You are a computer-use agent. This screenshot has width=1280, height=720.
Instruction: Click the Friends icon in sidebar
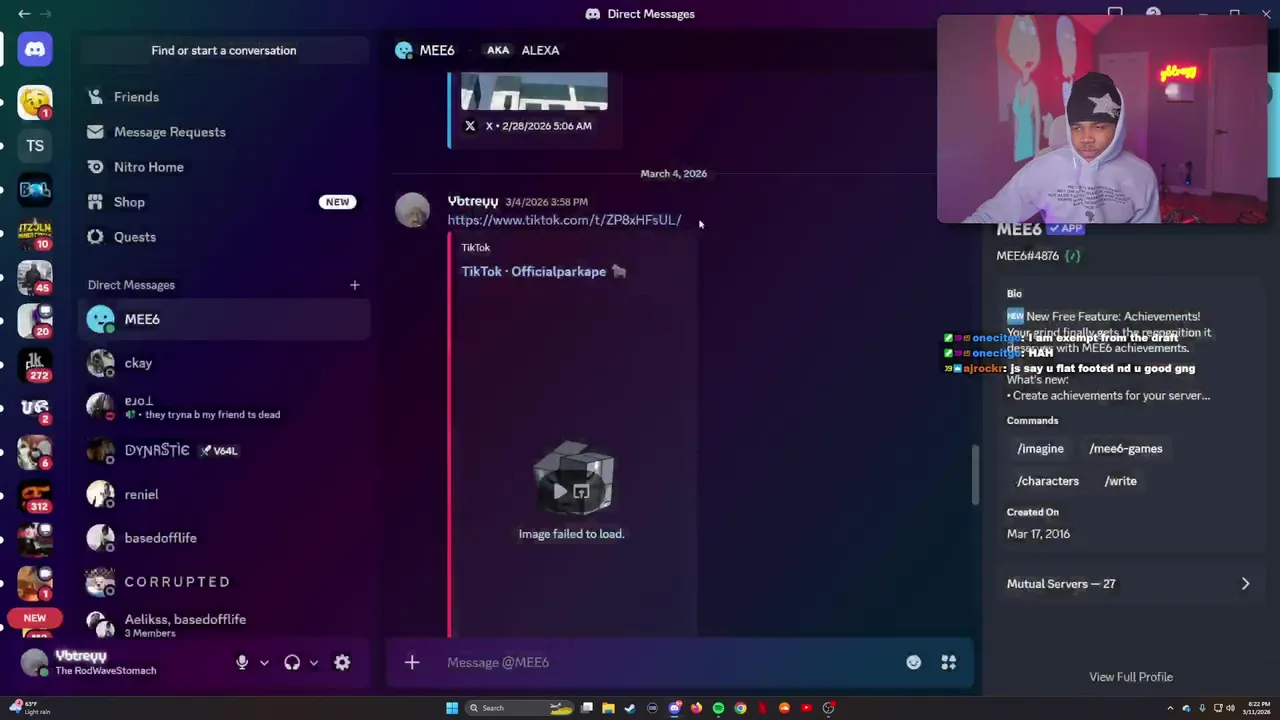[95, 97]
